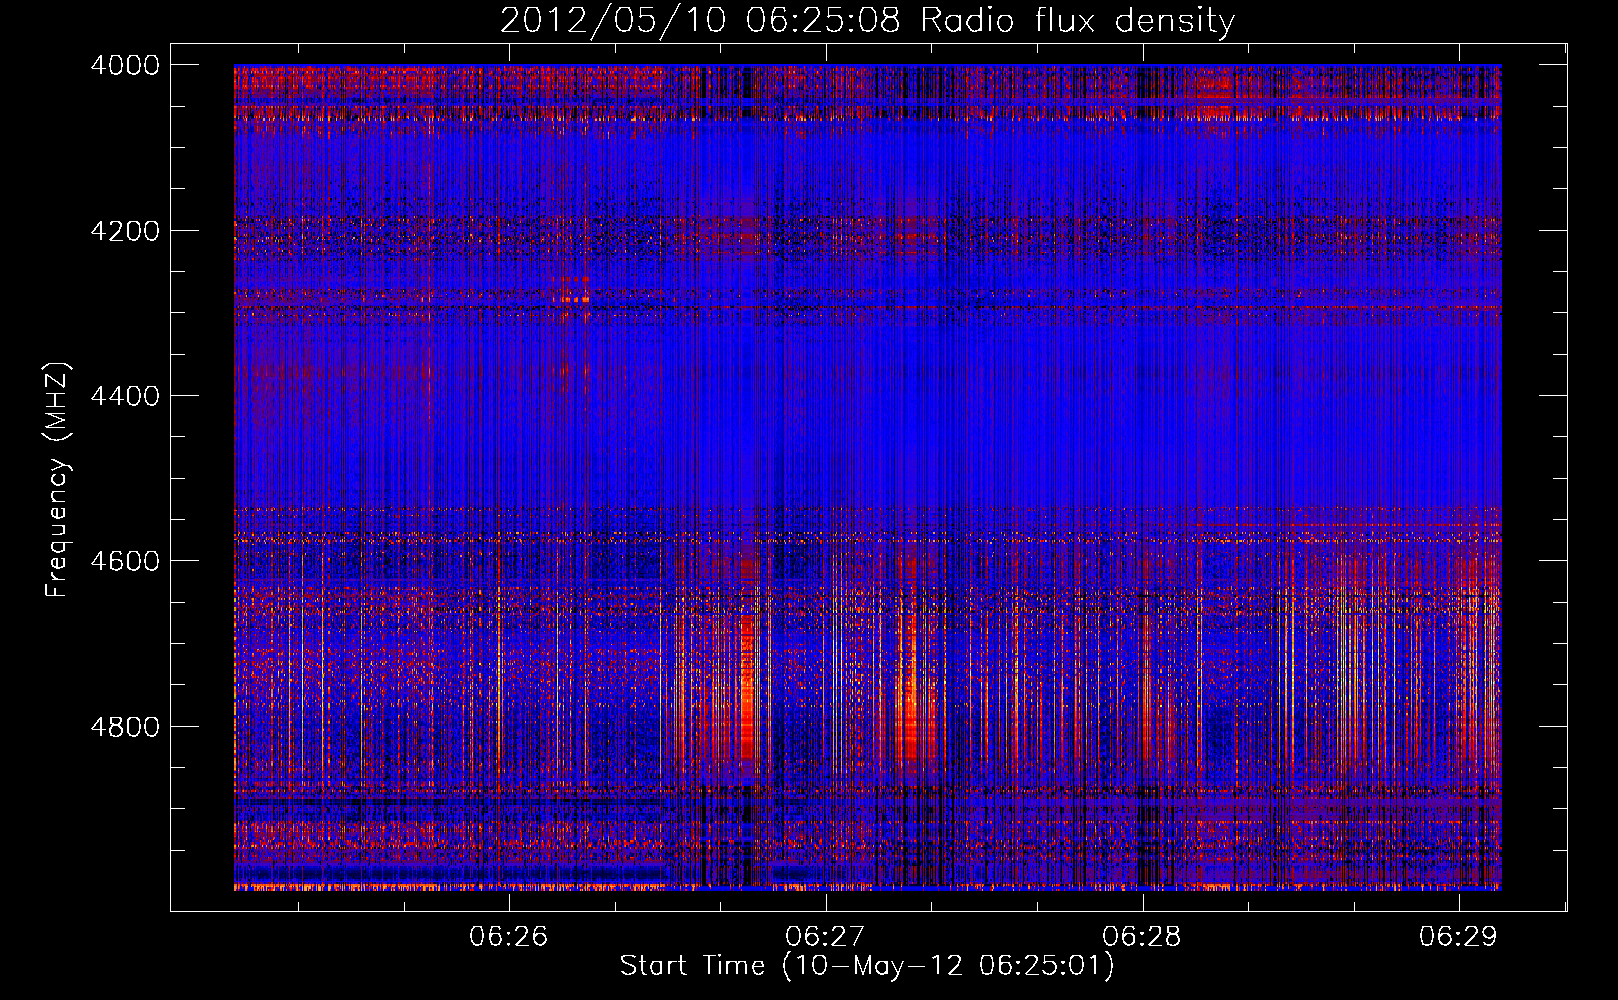
Task: Click the 'Frequency (MHZ)' axis label
Action: (57, 479)
